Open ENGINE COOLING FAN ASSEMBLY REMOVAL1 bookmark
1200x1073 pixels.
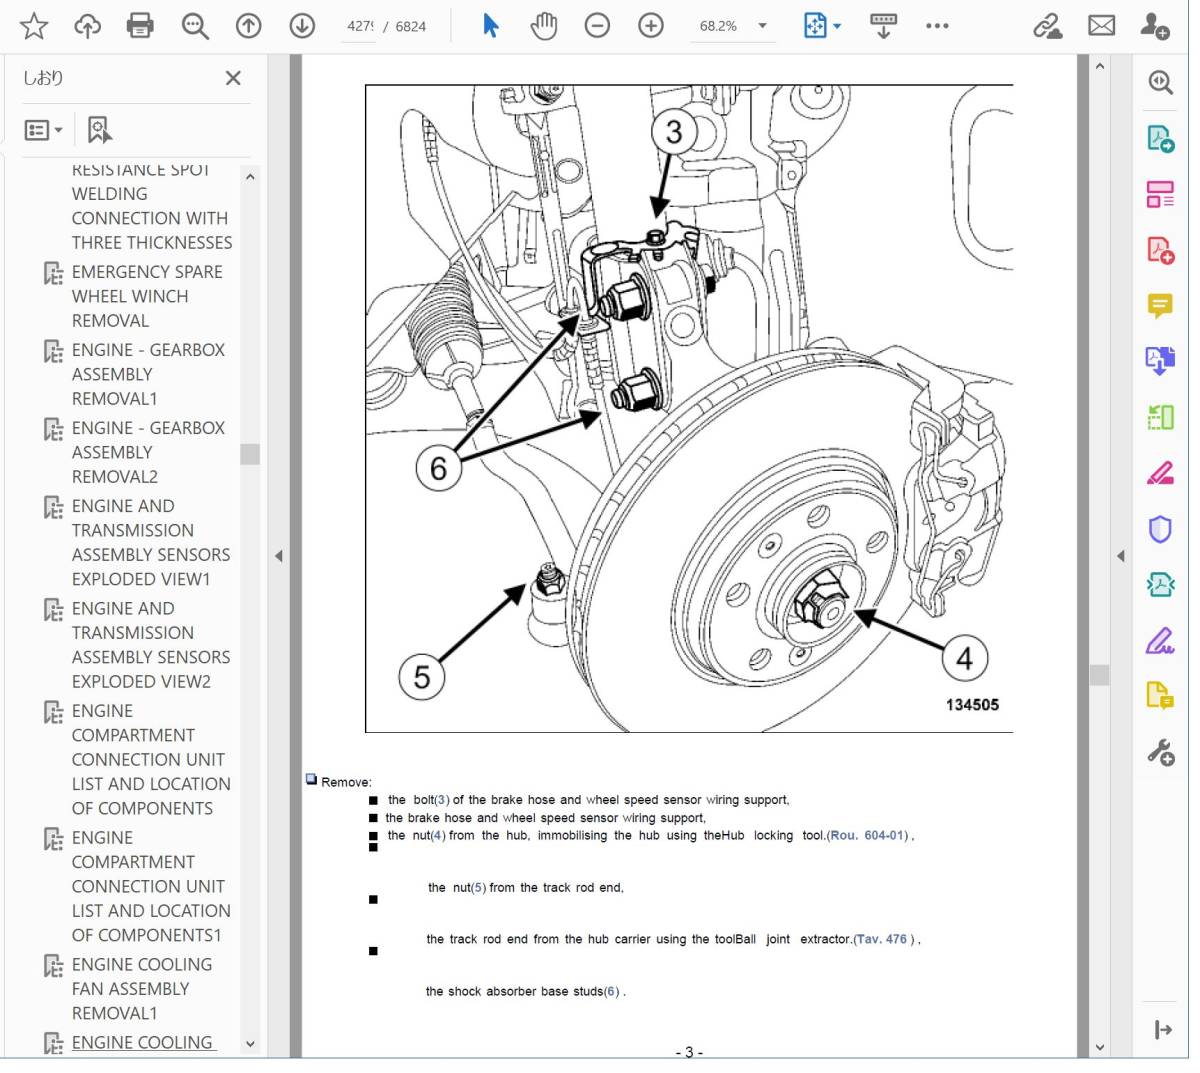pyautogui.click(x=142, y=988)
